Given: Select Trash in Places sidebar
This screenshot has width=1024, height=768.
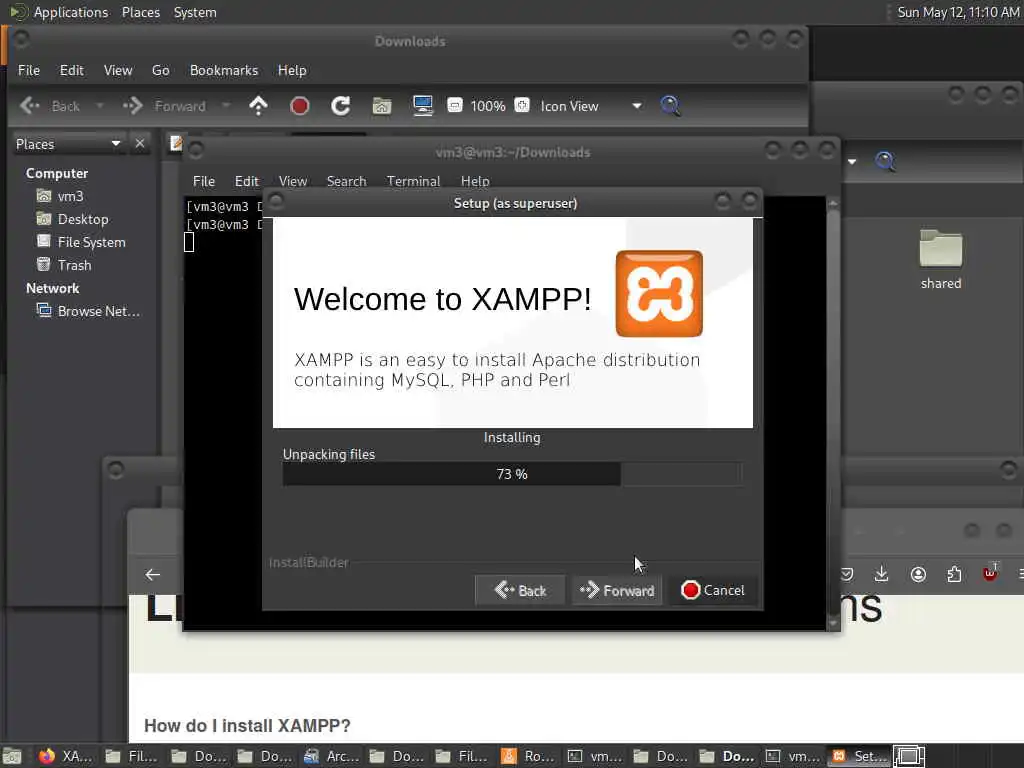Looking at the screenshot, I should 74,264.
